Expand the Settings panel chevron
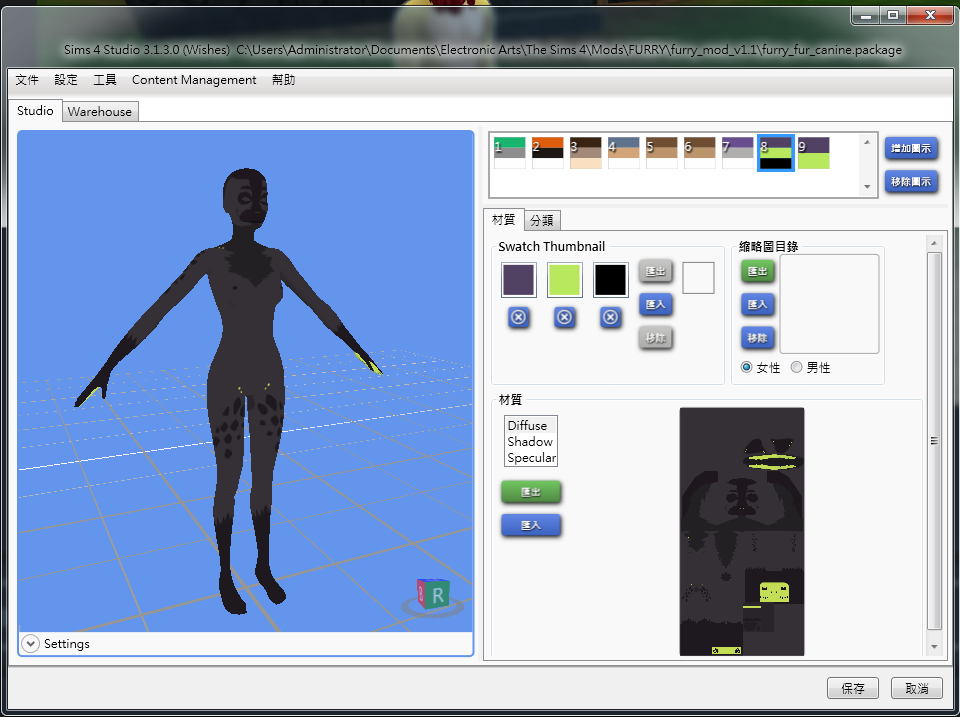 30,644
